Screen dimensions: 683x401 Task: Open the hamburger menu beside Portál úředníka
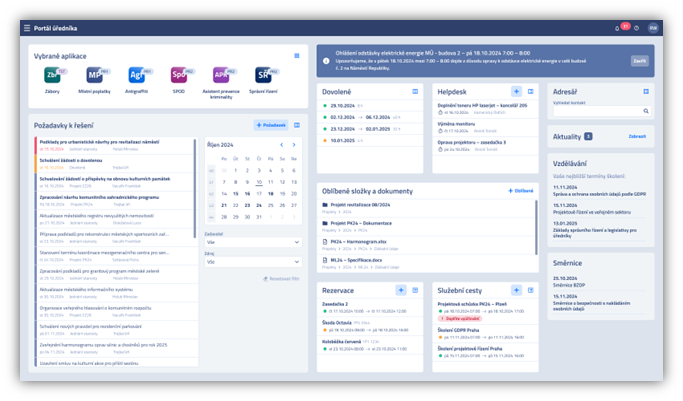[27, 28]
